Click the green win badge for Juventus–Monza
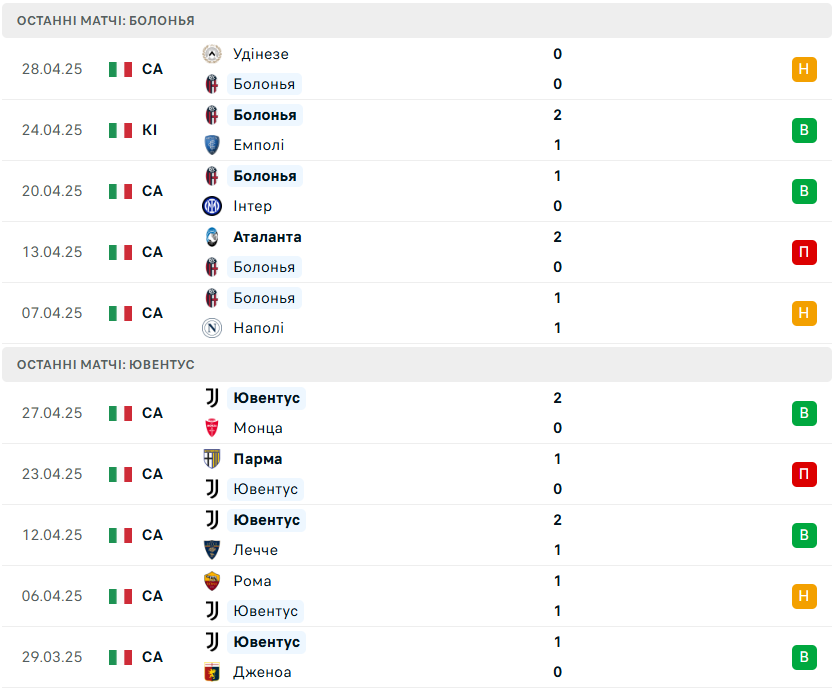Screen dimensions: 835x692 pyautogui.click(x=804, y=413)
